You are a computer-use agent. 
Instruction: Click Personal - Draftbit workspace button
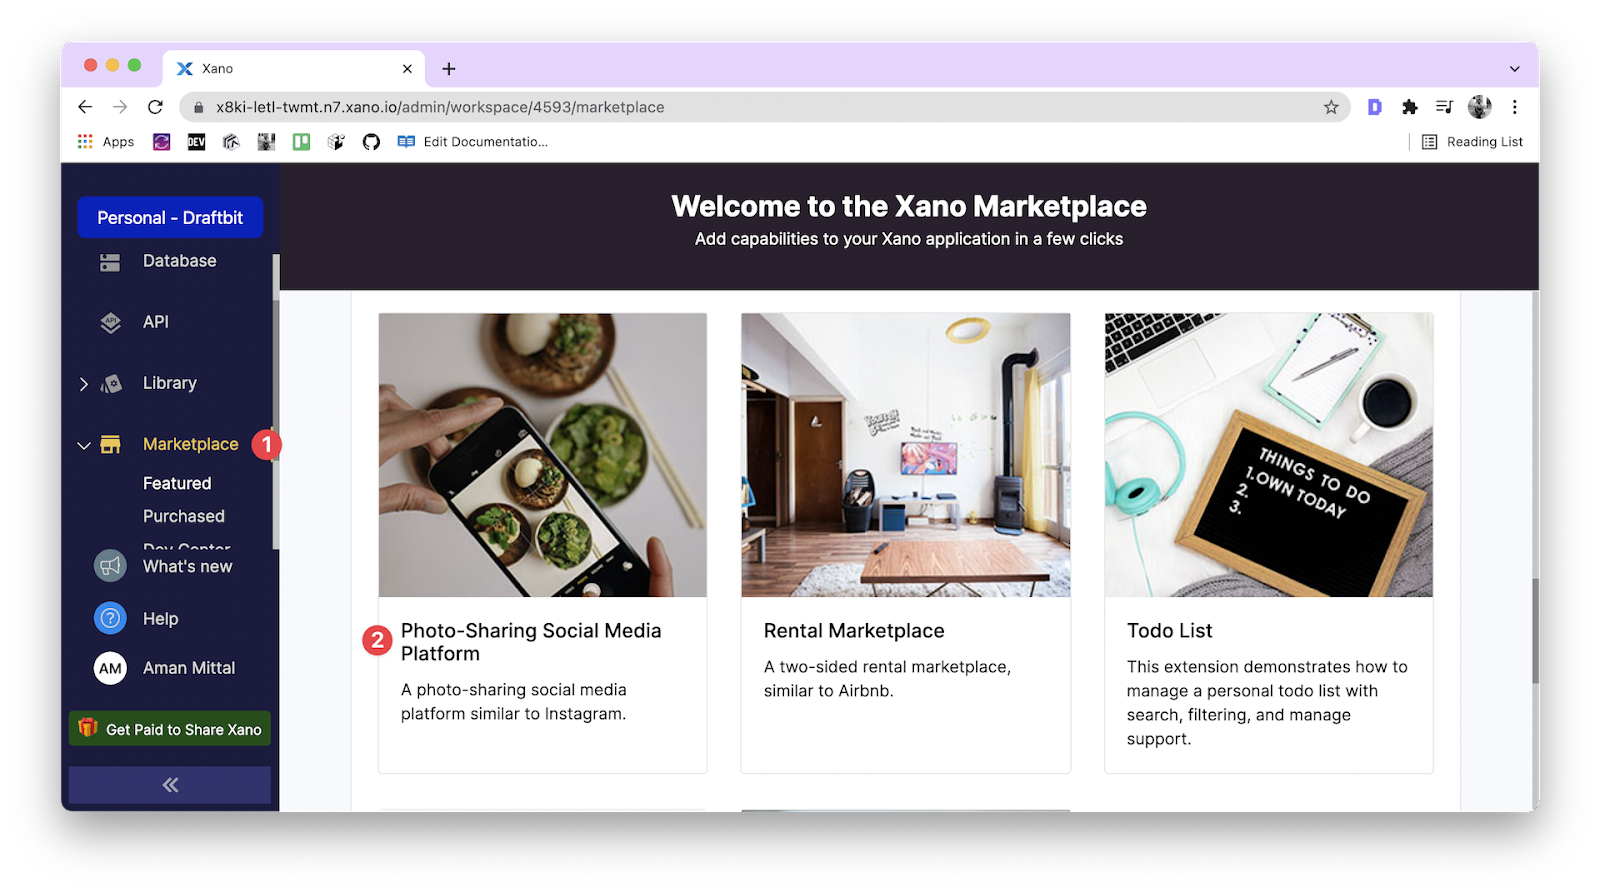(170, 218)
